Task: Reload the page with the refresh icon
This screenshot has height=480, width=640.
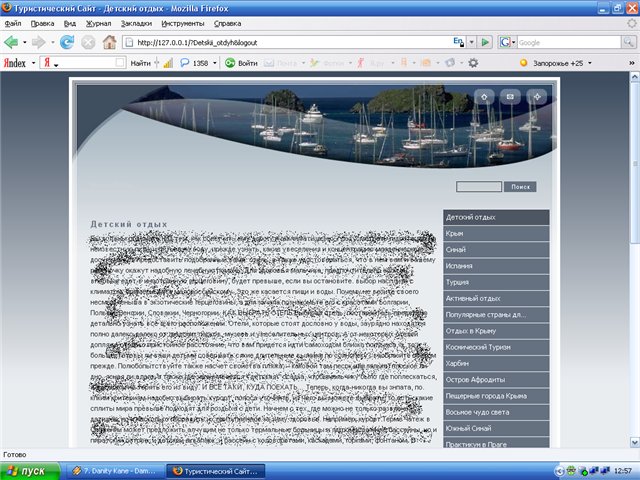Action: (67, 42)
